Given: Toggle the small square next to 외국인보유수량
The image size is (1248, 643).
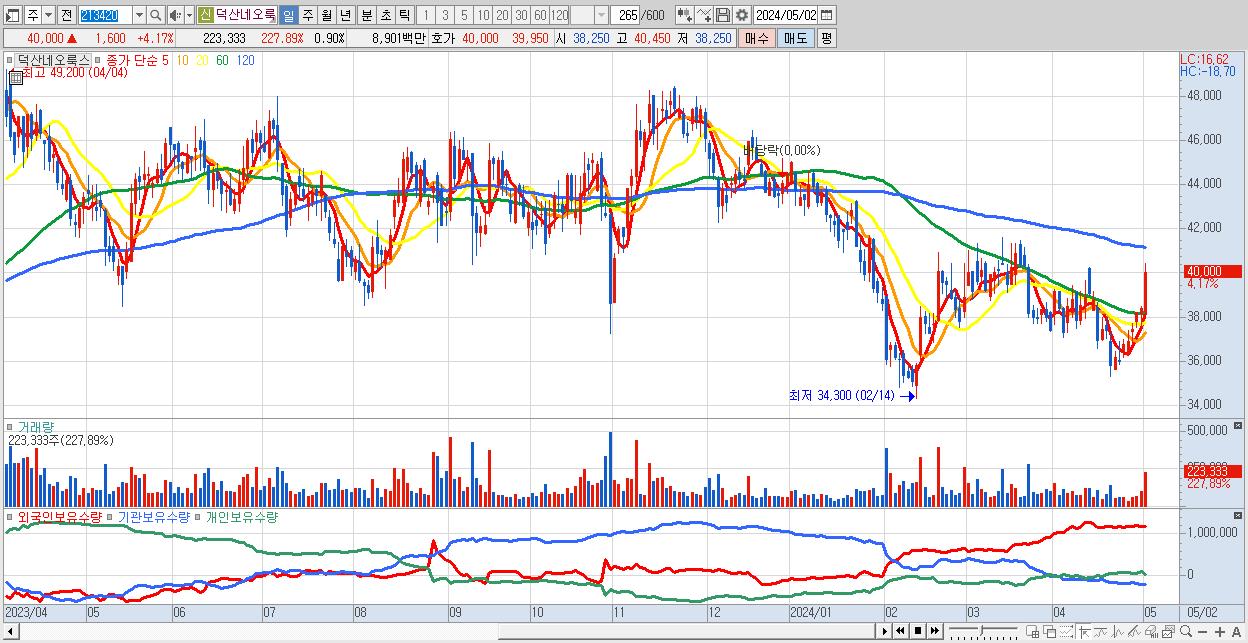Looking at the screenshot, I should tap(10, 517).
